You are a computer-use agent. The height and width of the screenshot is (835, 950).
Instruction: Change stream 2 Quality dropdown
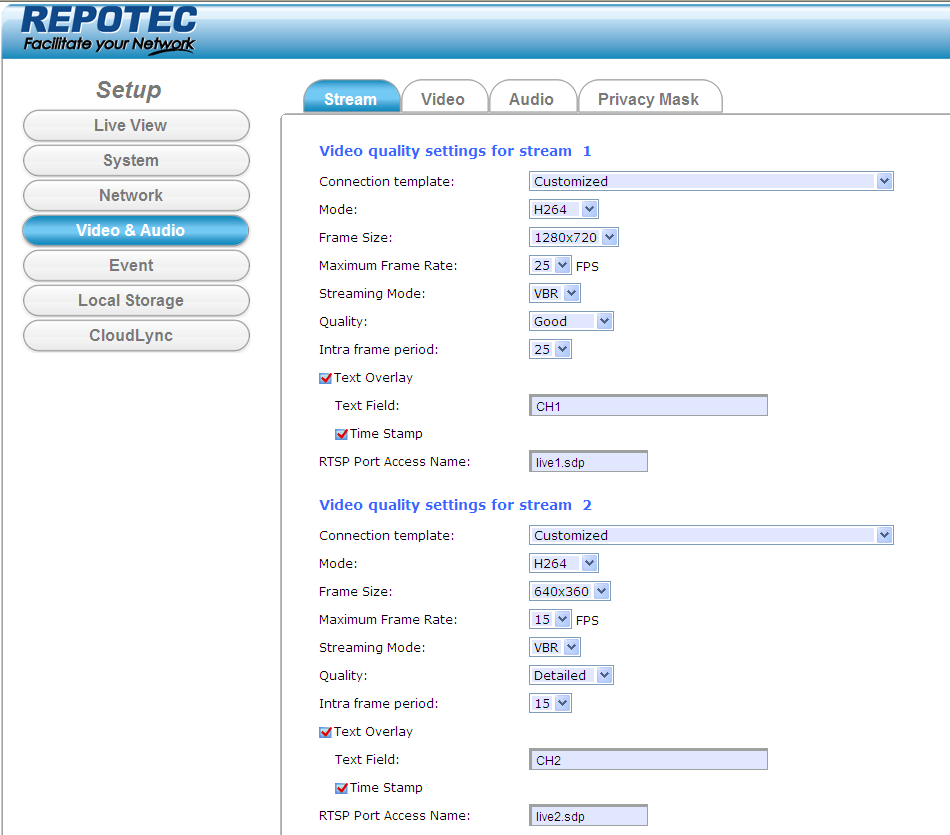point(571,676)
